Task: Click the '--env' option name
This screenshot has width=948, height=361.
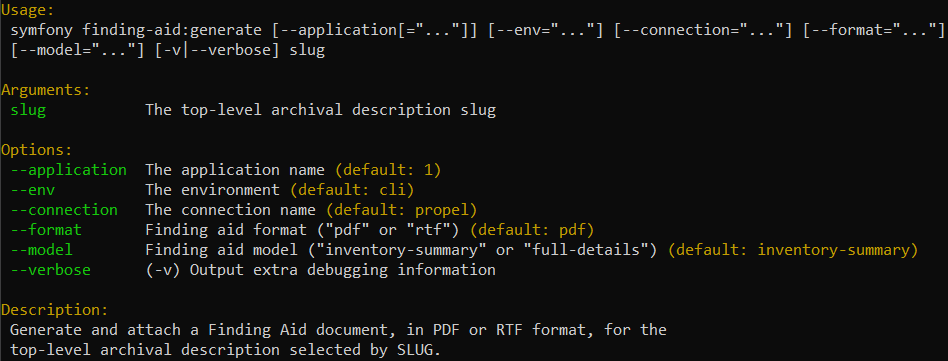Action: (33, 190)
